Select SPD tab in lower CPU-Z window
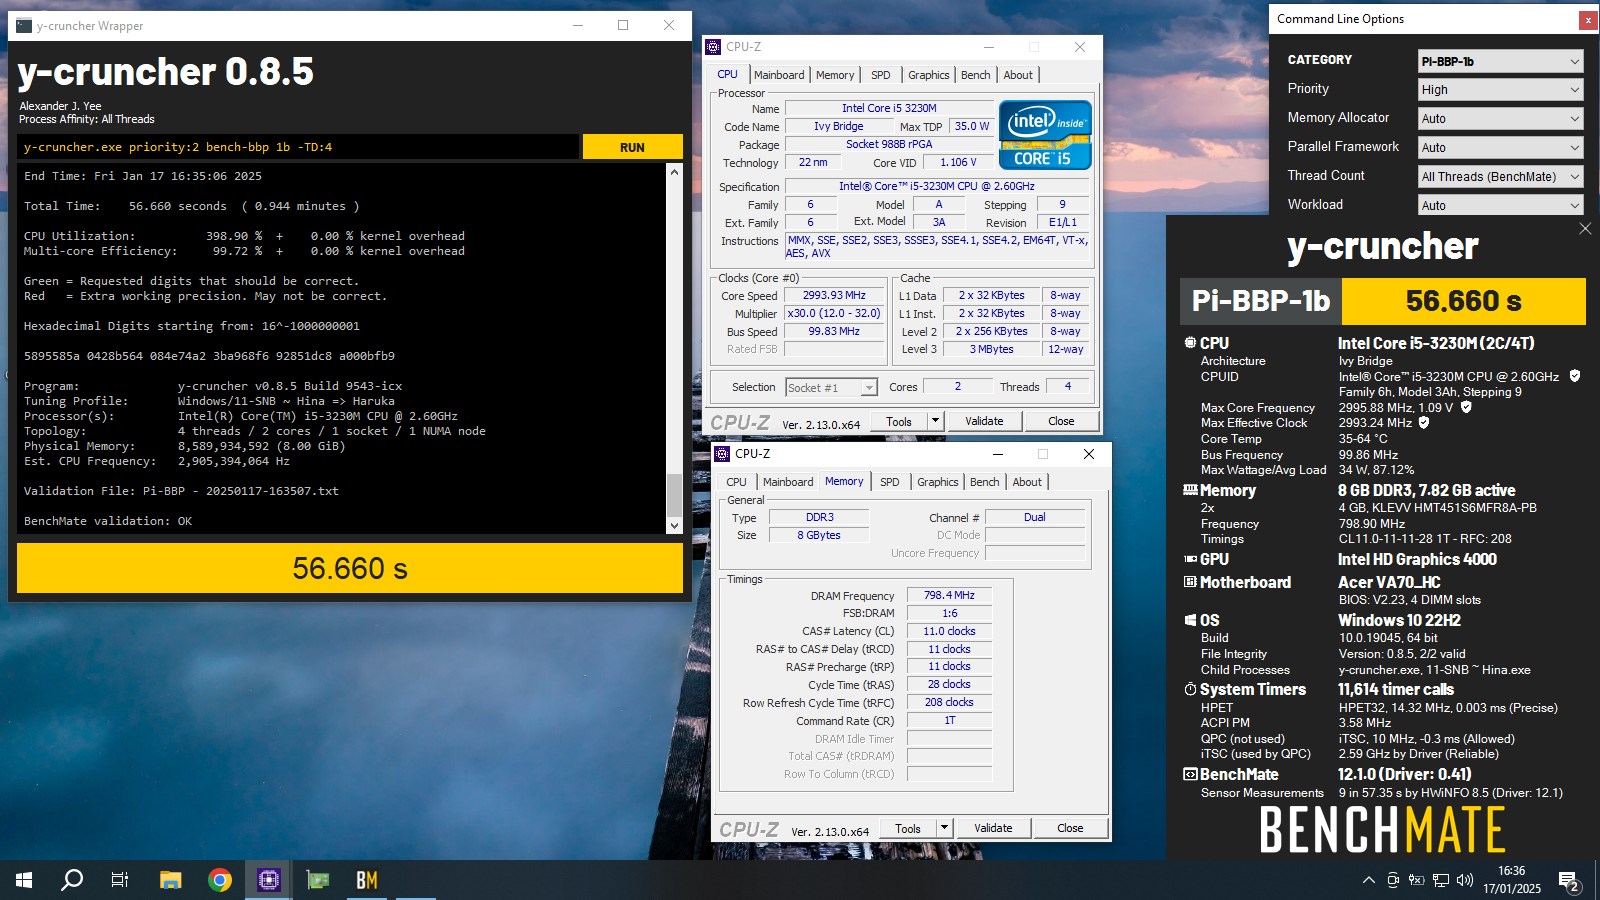Viewport: 1600px width, 900px height. coord(889,482)
